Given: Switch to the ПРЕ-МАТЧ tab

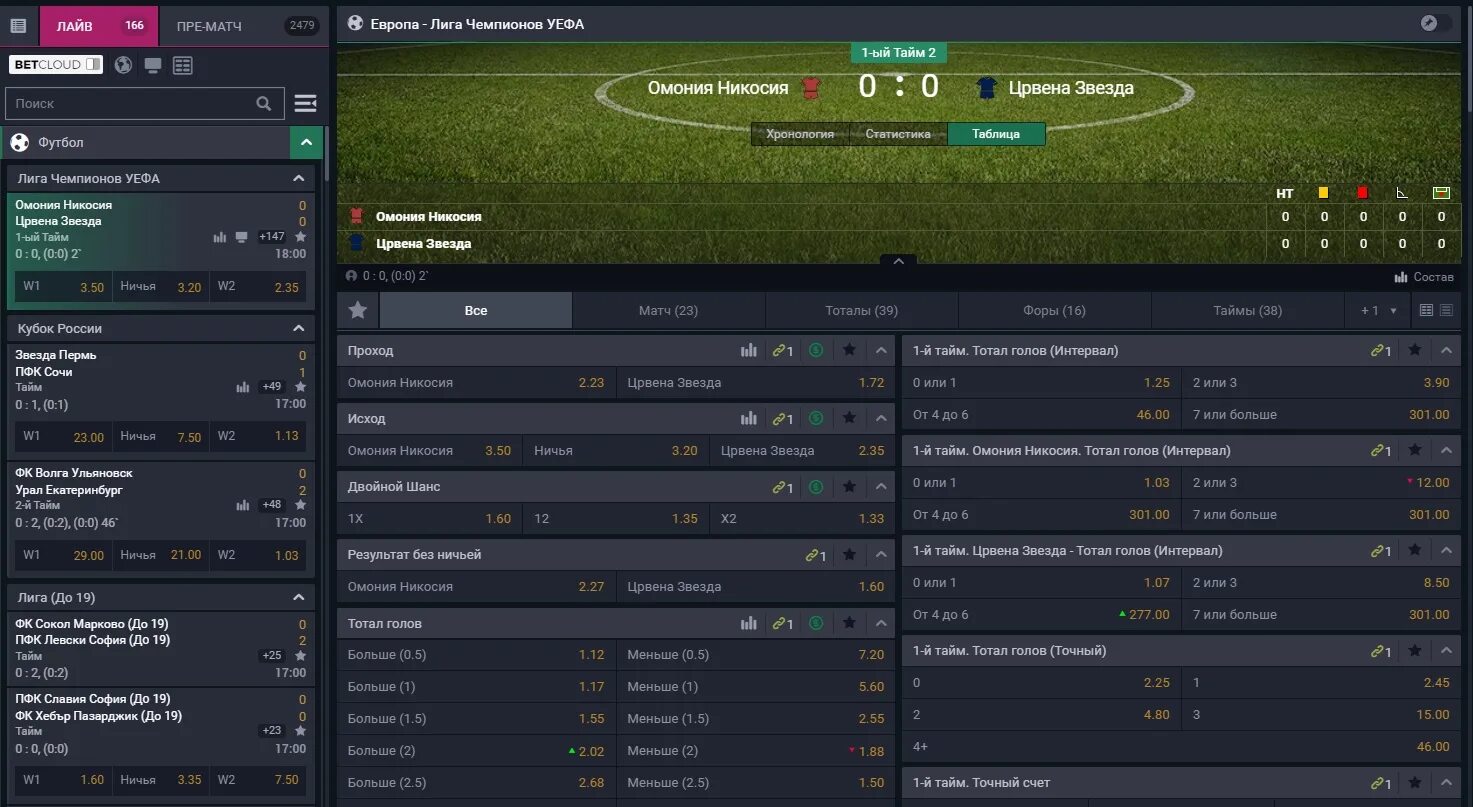Looking at the screenshot, I should click(x=209, y=26).
